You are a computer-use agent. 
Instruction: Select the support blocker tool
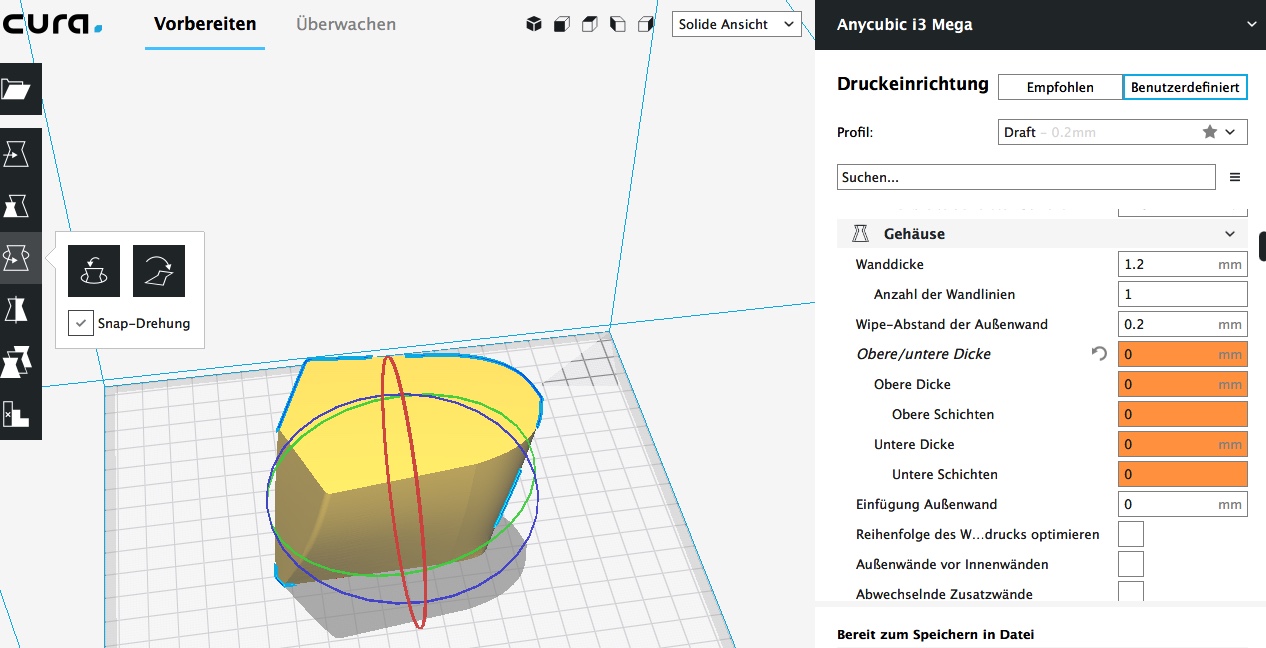pos(18,413)
